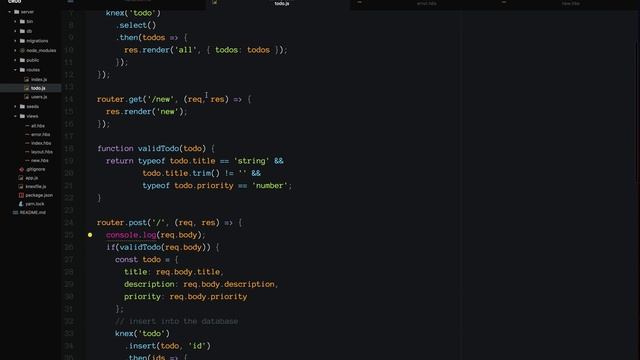Viewport: 640px width, 360px height.
Task: Click 'console.log' on line 25
Action: 131,235
